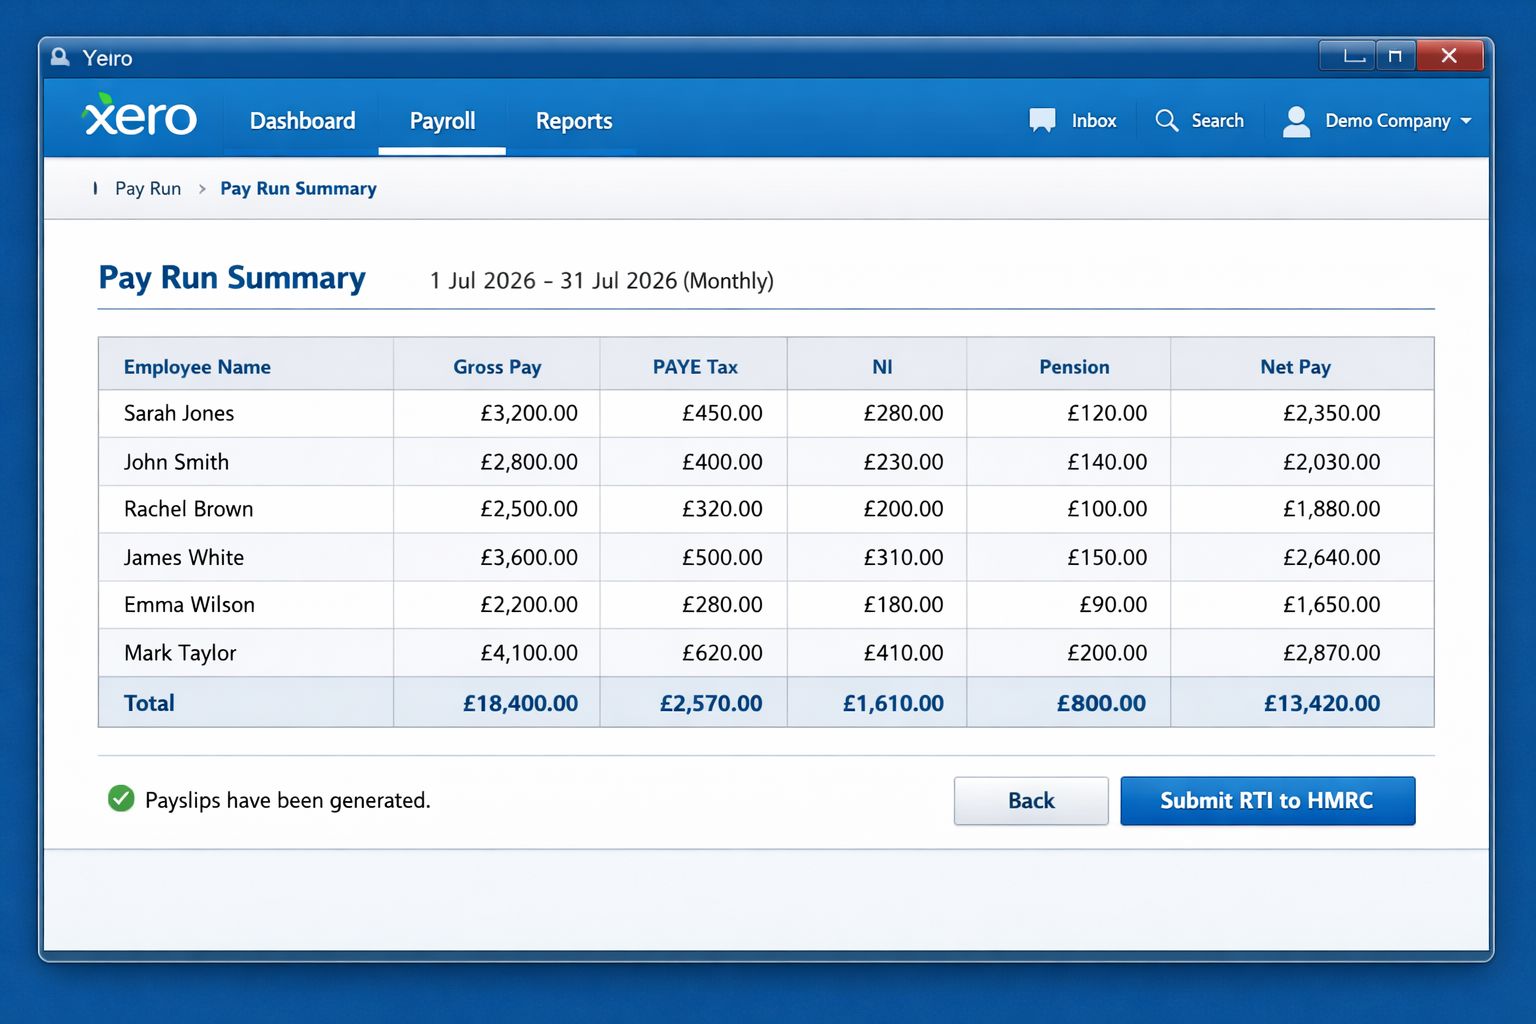Click Emma Wilson net pay £1,650.00
The image size is (1536, 1024).
point(1331,605)
